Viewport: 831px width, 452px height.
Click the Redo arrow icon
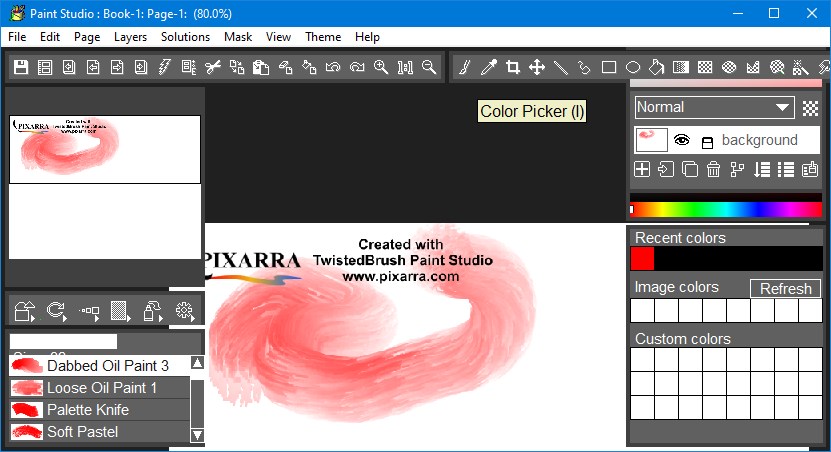[357, 67]
